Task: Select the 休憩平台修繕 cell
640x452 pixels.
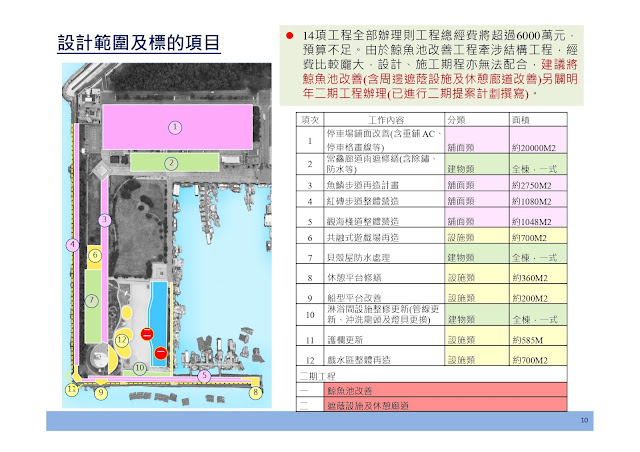Action: click(384, 274)
